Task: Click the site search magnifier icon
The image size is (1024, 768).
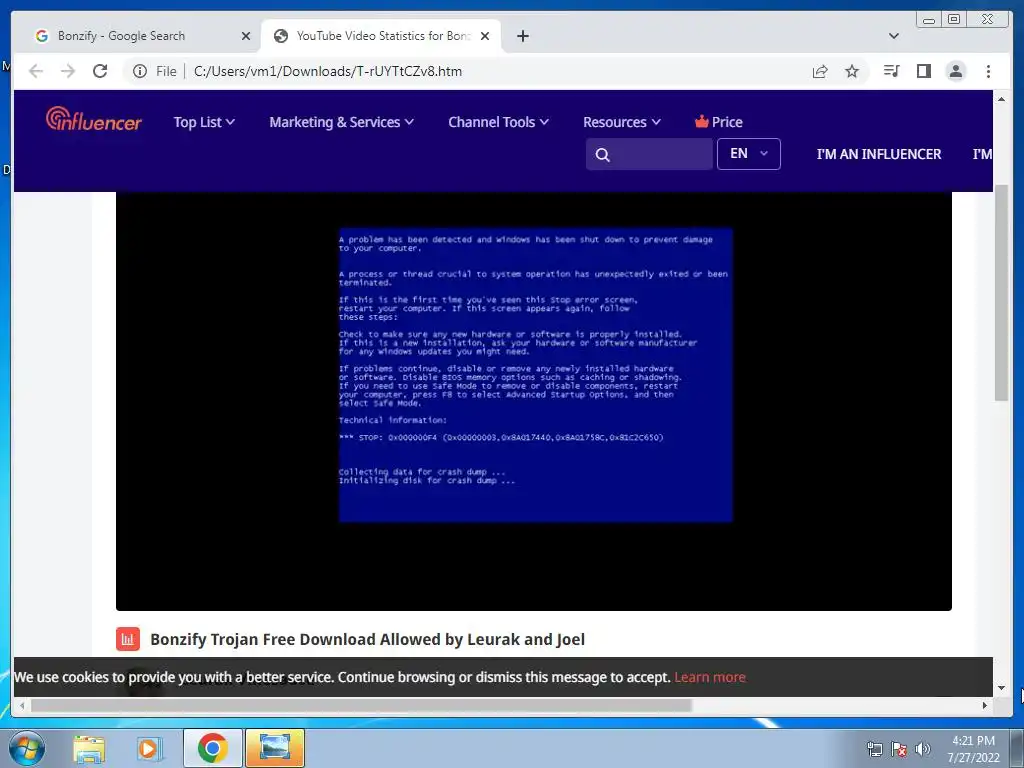Action: [x=603, y=155]
